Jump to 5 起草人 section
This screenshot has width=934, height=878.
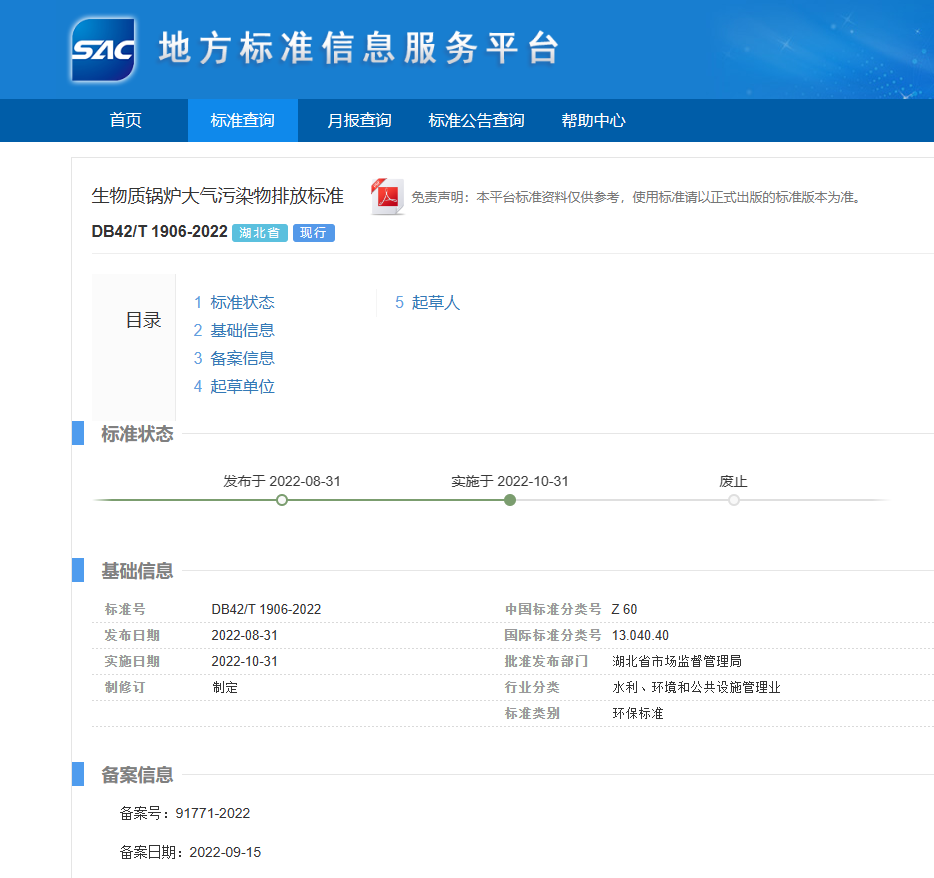[x=428, y=302]
